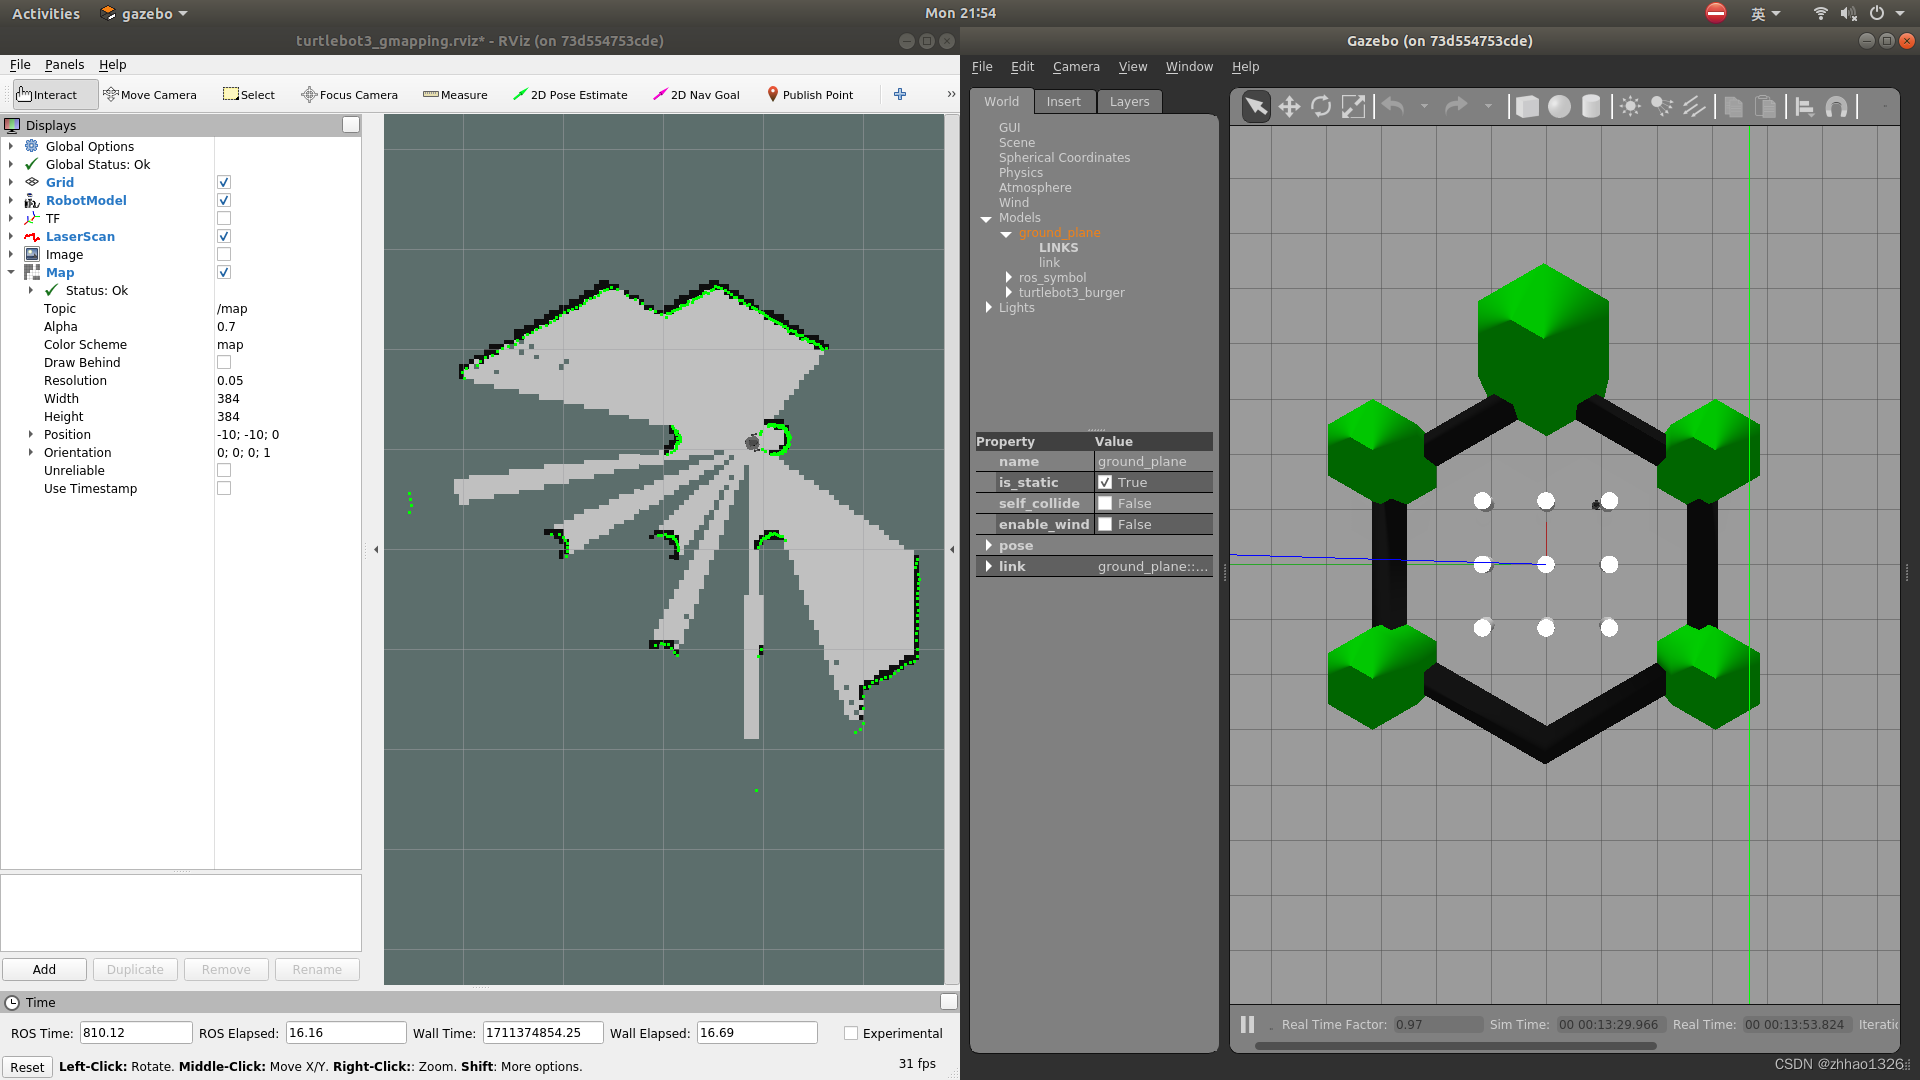Image resolution: width=1920 pixels, height=1080 pixels.
Task: Open the Gazebo Window menu
Action: pos(1189,66)
